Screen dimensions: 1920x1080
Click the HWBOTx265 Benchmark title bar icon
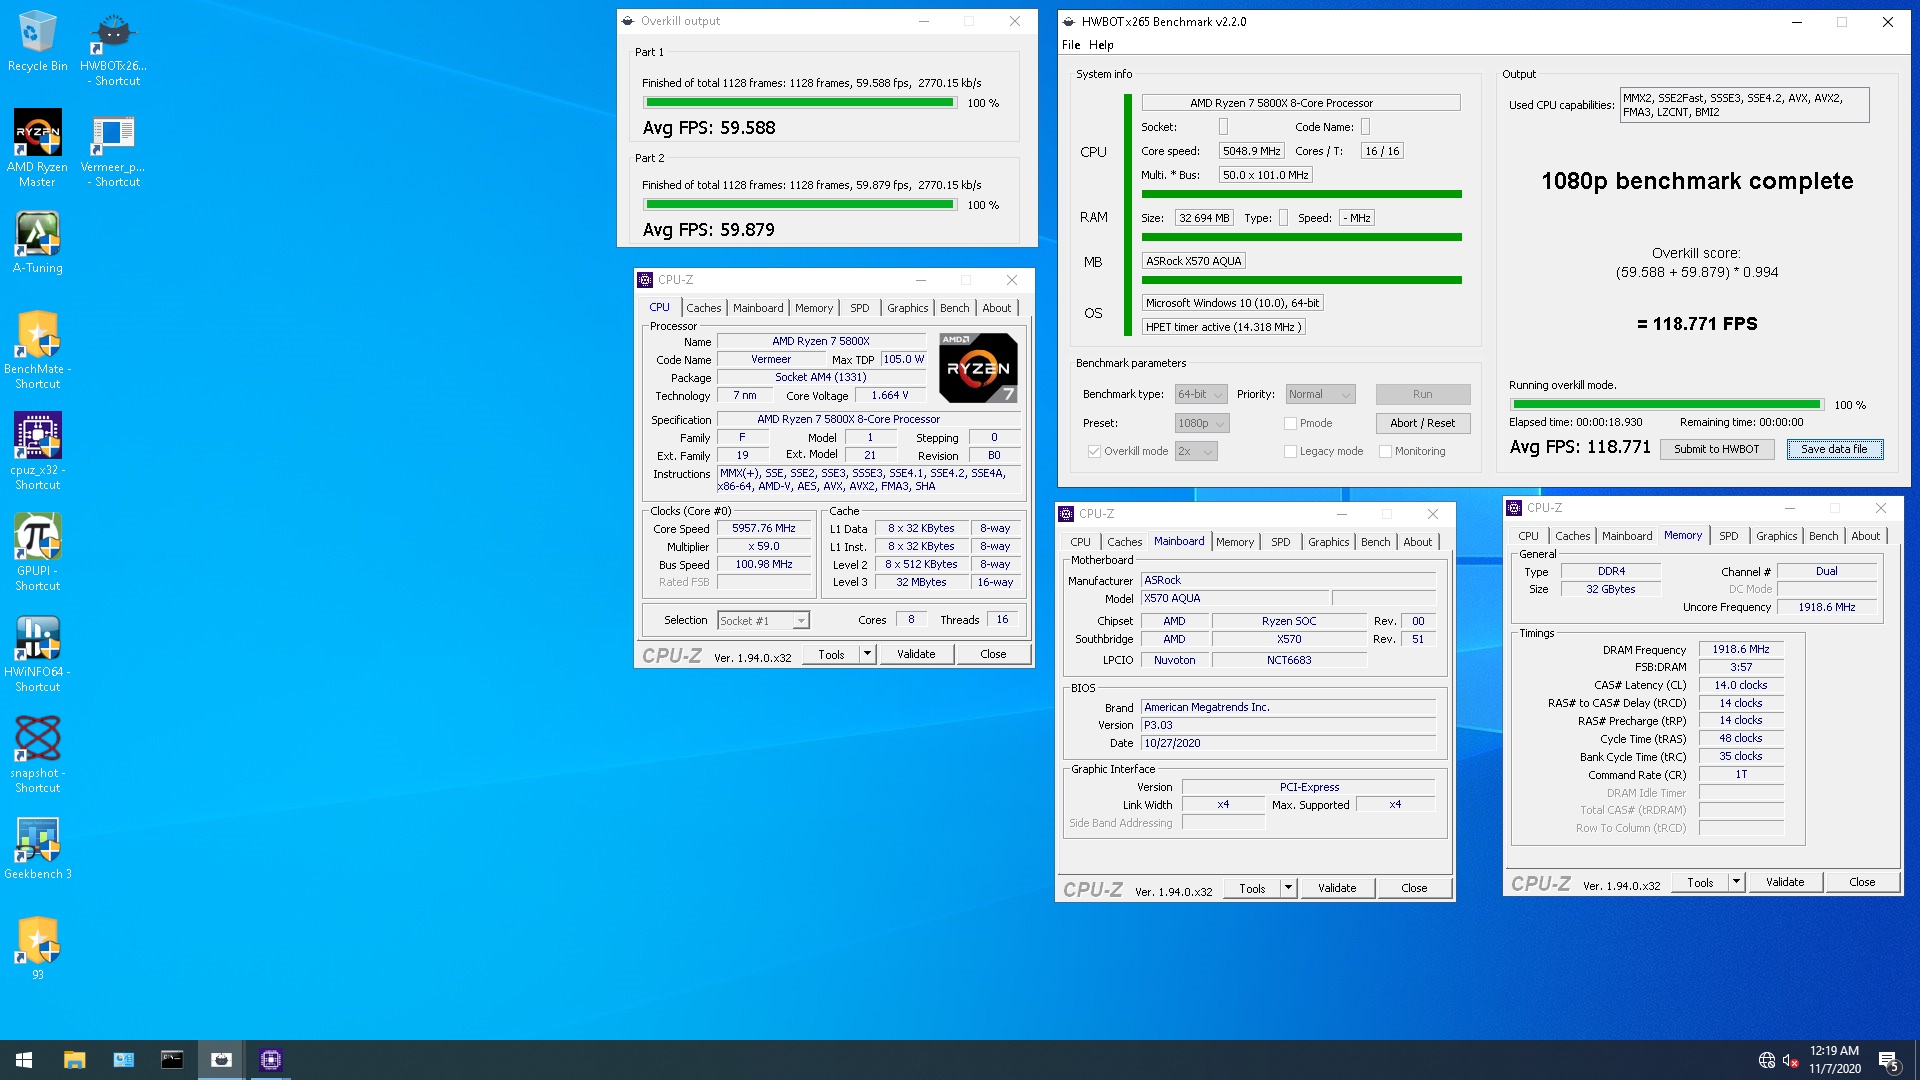[1069, 21]
